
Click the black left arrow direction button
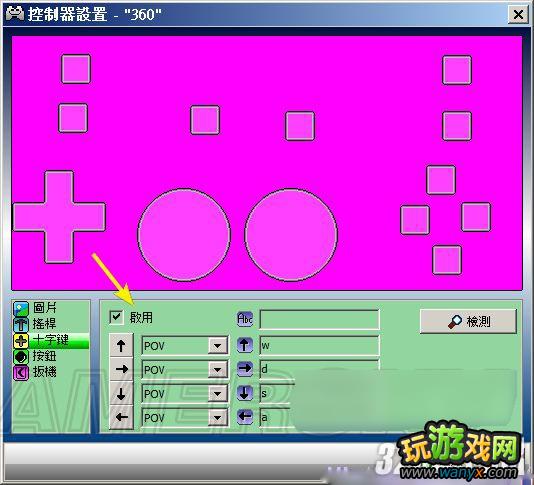pos(121,417)
